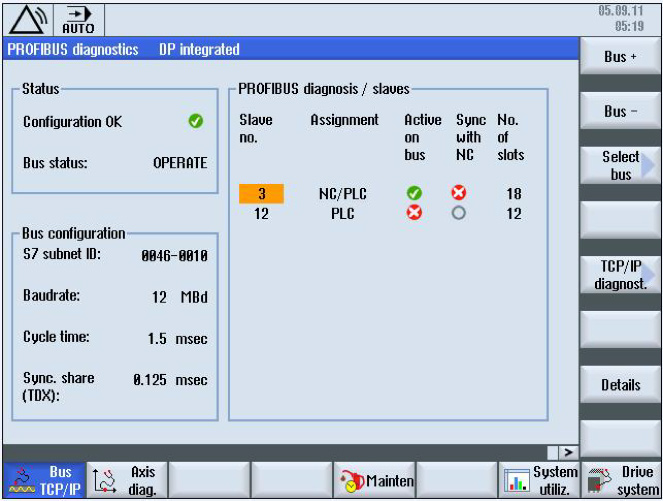Screen dimensions: 663x501
Task: Open TCP/IP diagnost. softkey
Action: tap(620, 275)
